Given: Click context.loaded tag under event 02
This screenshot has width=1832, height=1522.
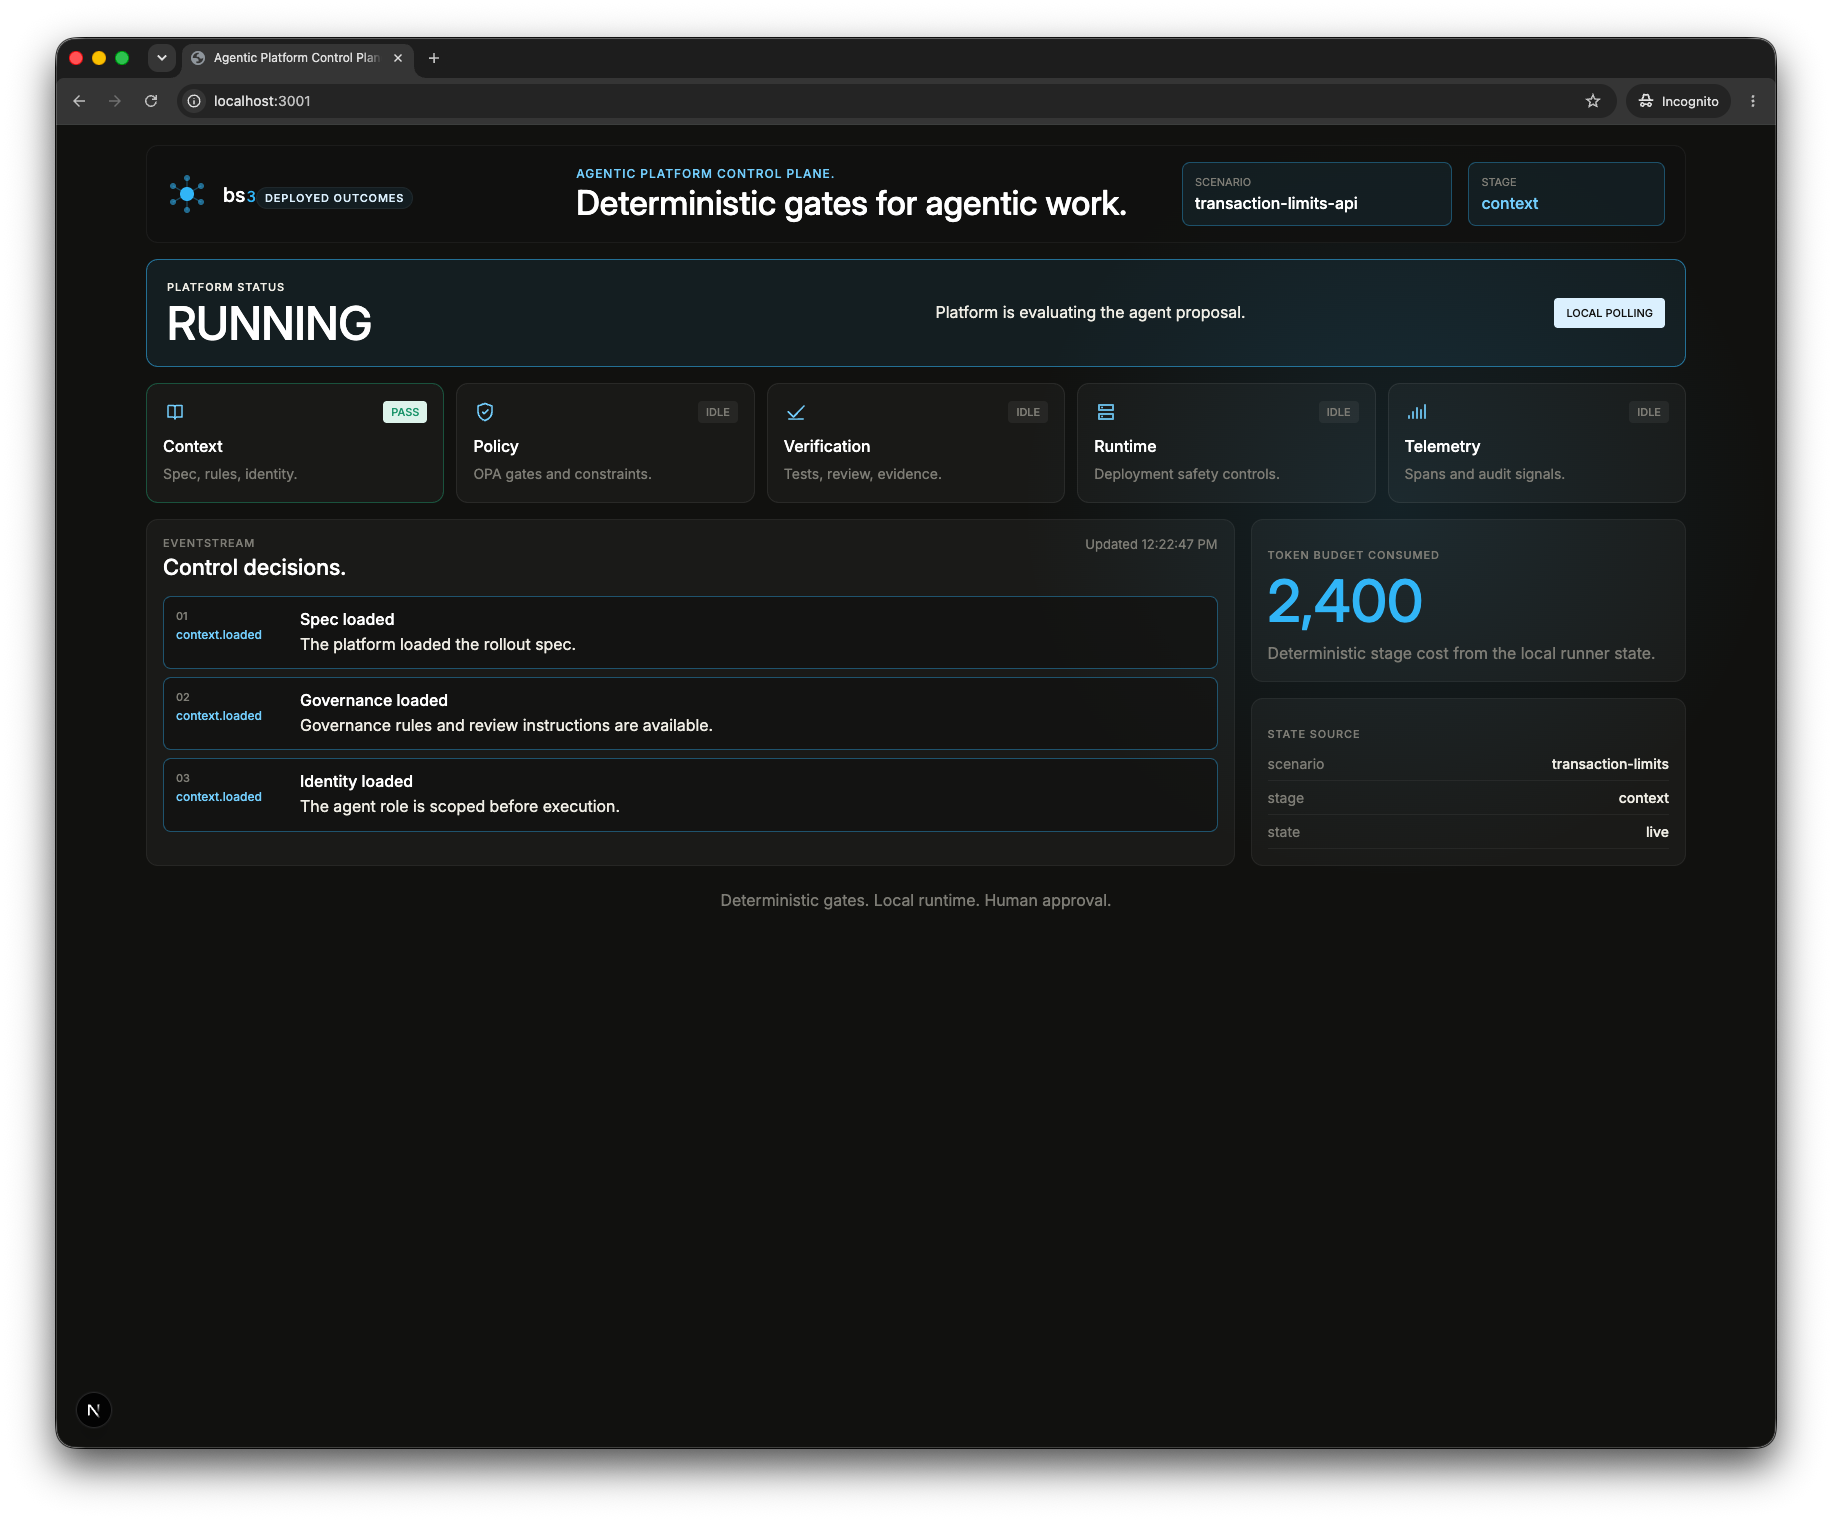Looking at the screenshot, I should [x=219, y=716].
